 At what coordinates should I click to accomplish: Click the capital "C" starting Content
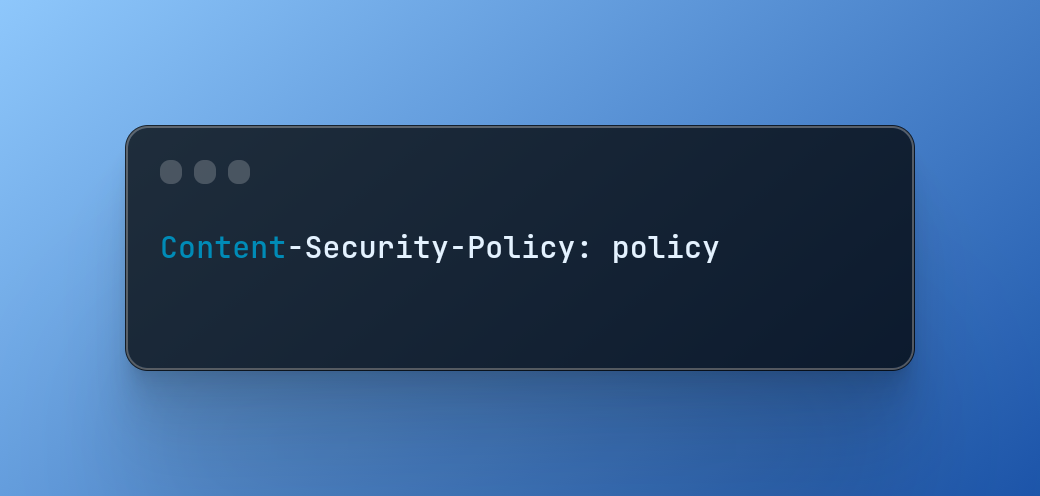[x=169, y=248]
